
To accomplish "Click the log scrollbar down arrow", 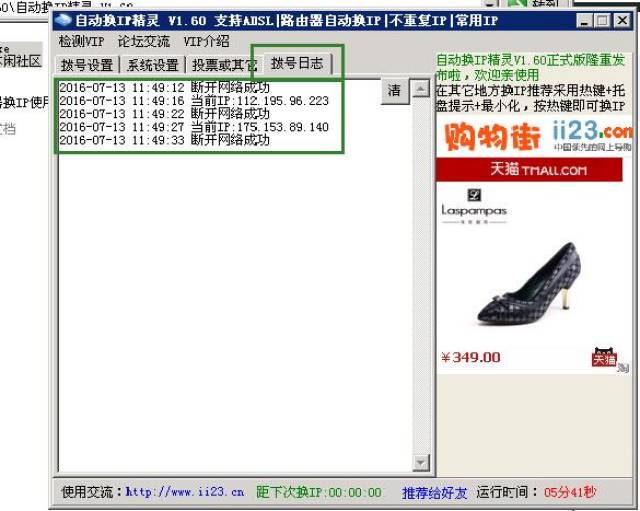I will 420,462.
